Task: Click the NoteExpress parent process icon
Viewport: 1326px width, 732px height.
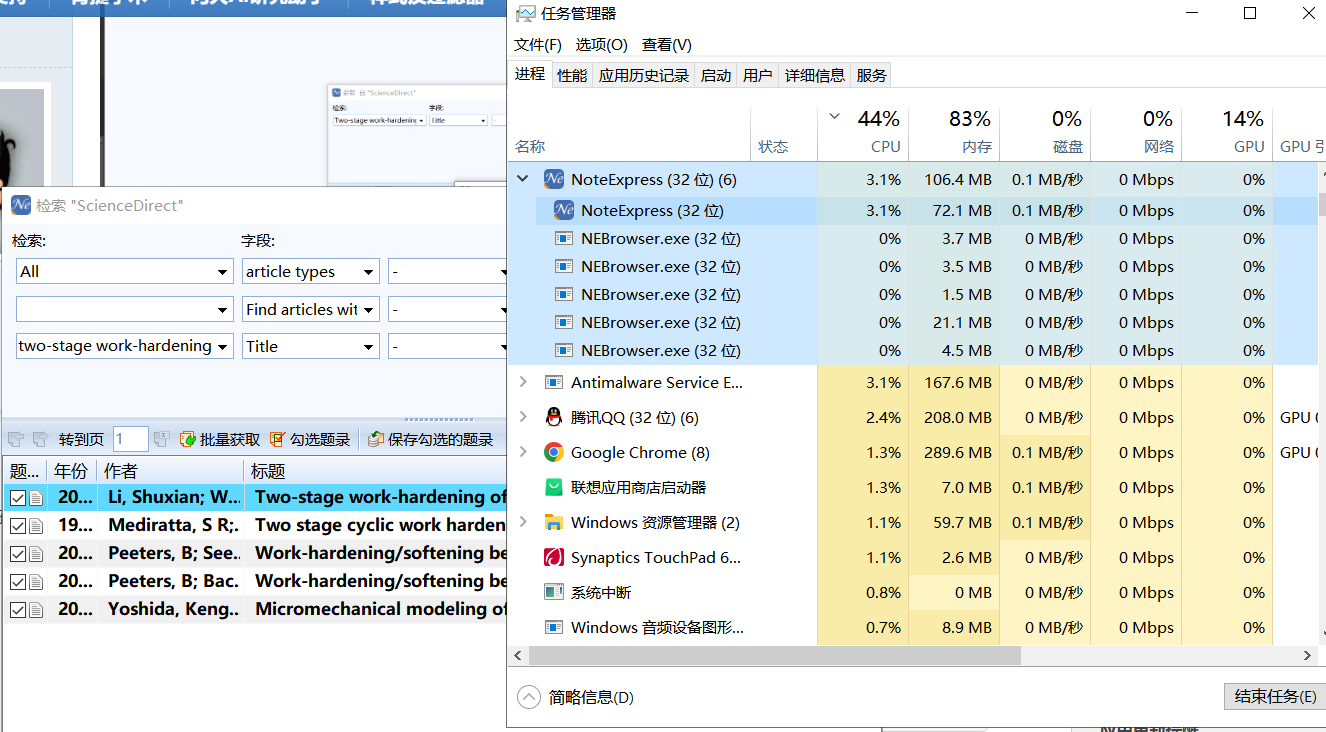Action: [554, 180]
